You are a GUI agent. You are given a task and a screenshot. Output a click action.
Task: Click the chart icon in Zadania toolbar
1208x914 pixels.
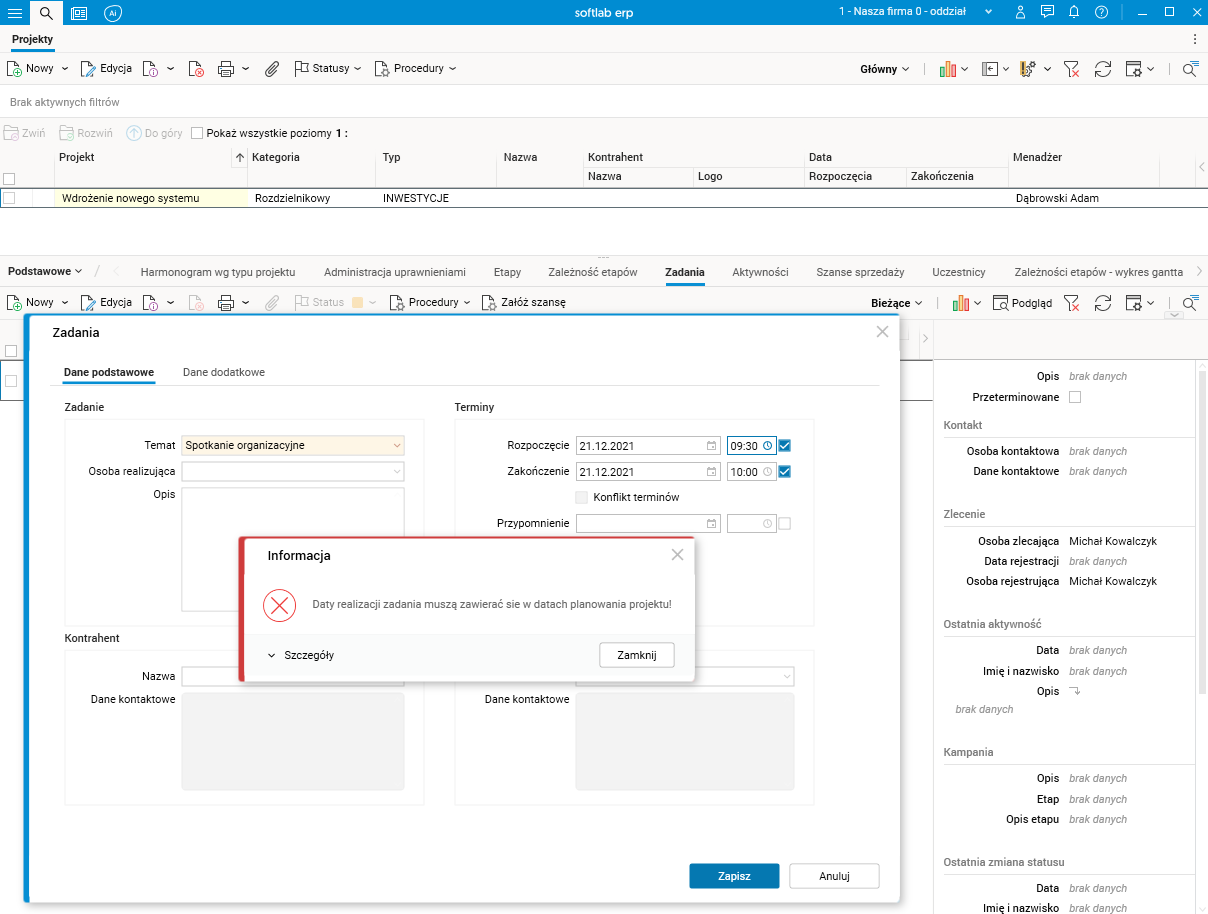click(961, 302)
